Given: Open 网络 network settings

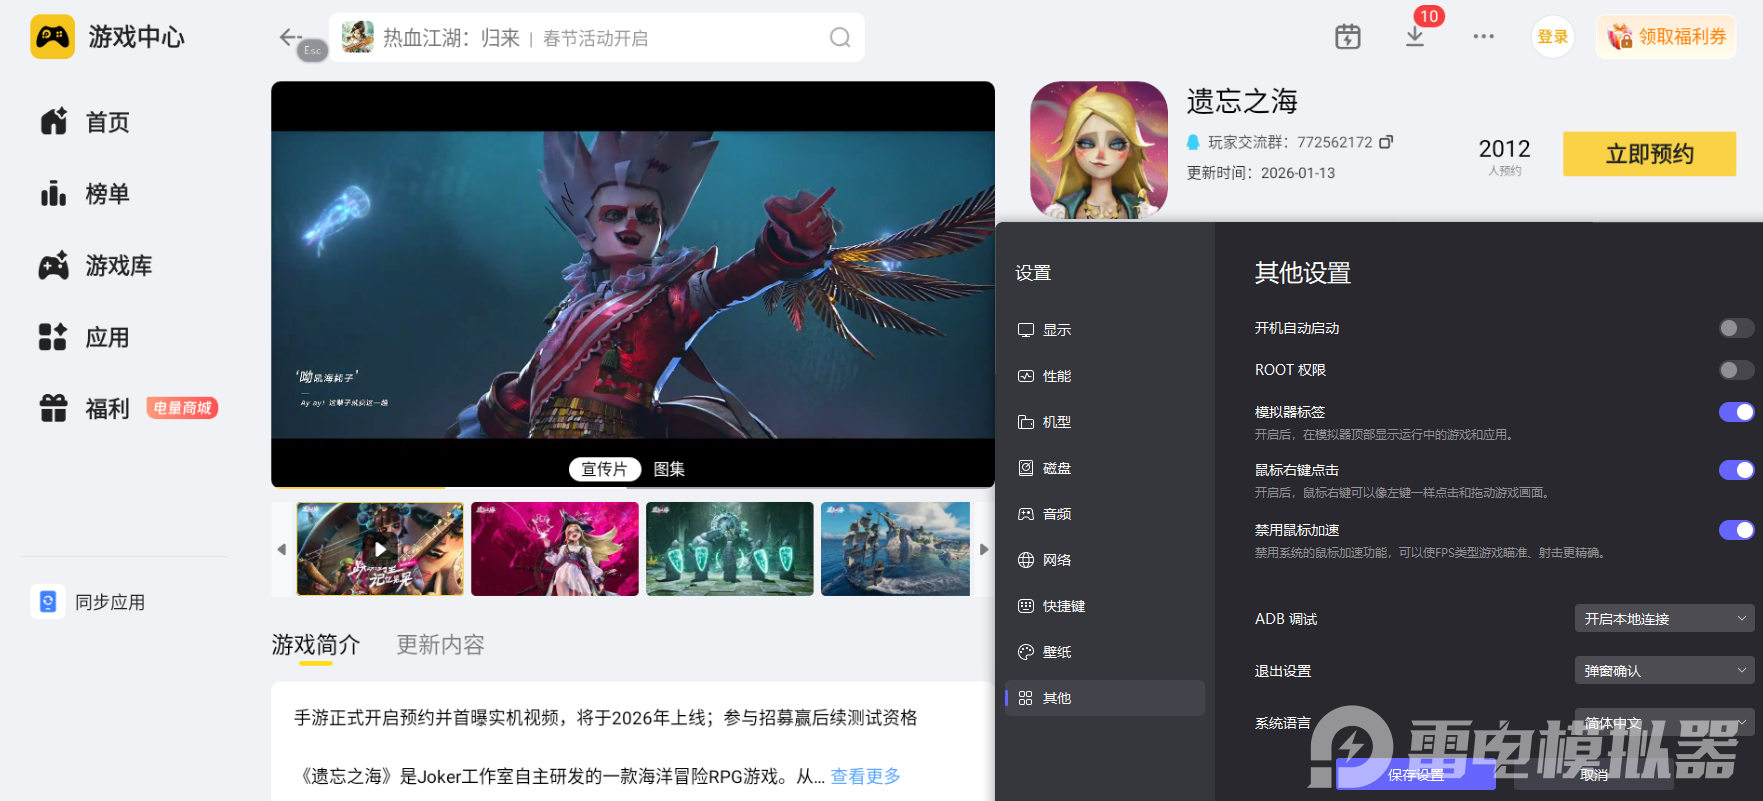Looking at the screenshot, I should tap(1105, 560).
